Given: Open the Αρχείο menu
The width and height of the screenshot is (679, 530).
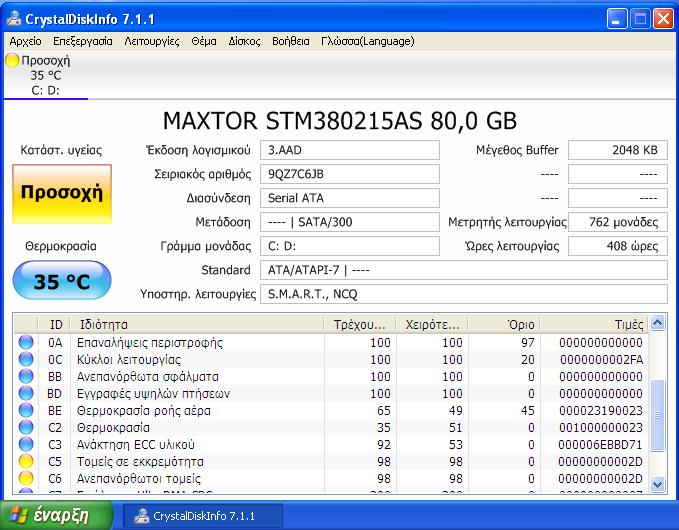Looking at the screenshot, I should (x=25, y=41).
